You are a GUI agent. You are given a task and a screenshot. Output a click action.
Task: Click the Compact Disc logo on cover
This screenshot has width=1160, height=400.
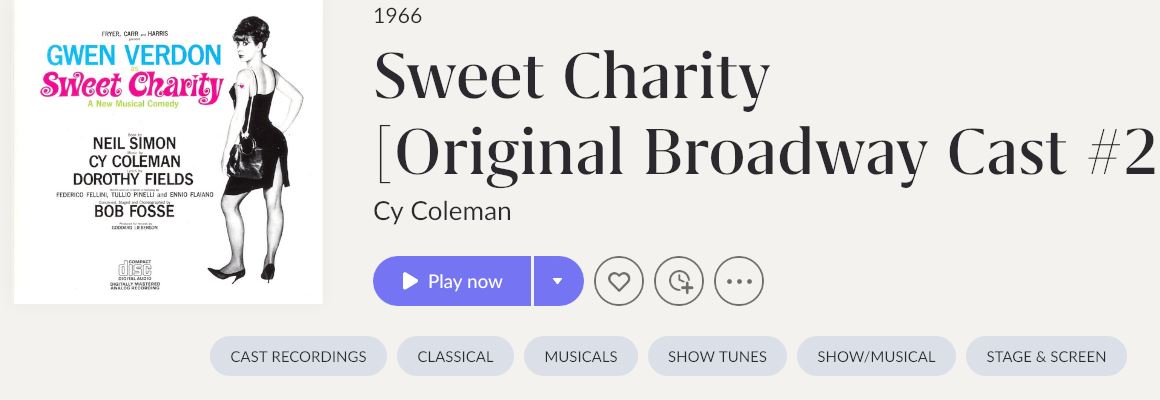tap(133, 271)
